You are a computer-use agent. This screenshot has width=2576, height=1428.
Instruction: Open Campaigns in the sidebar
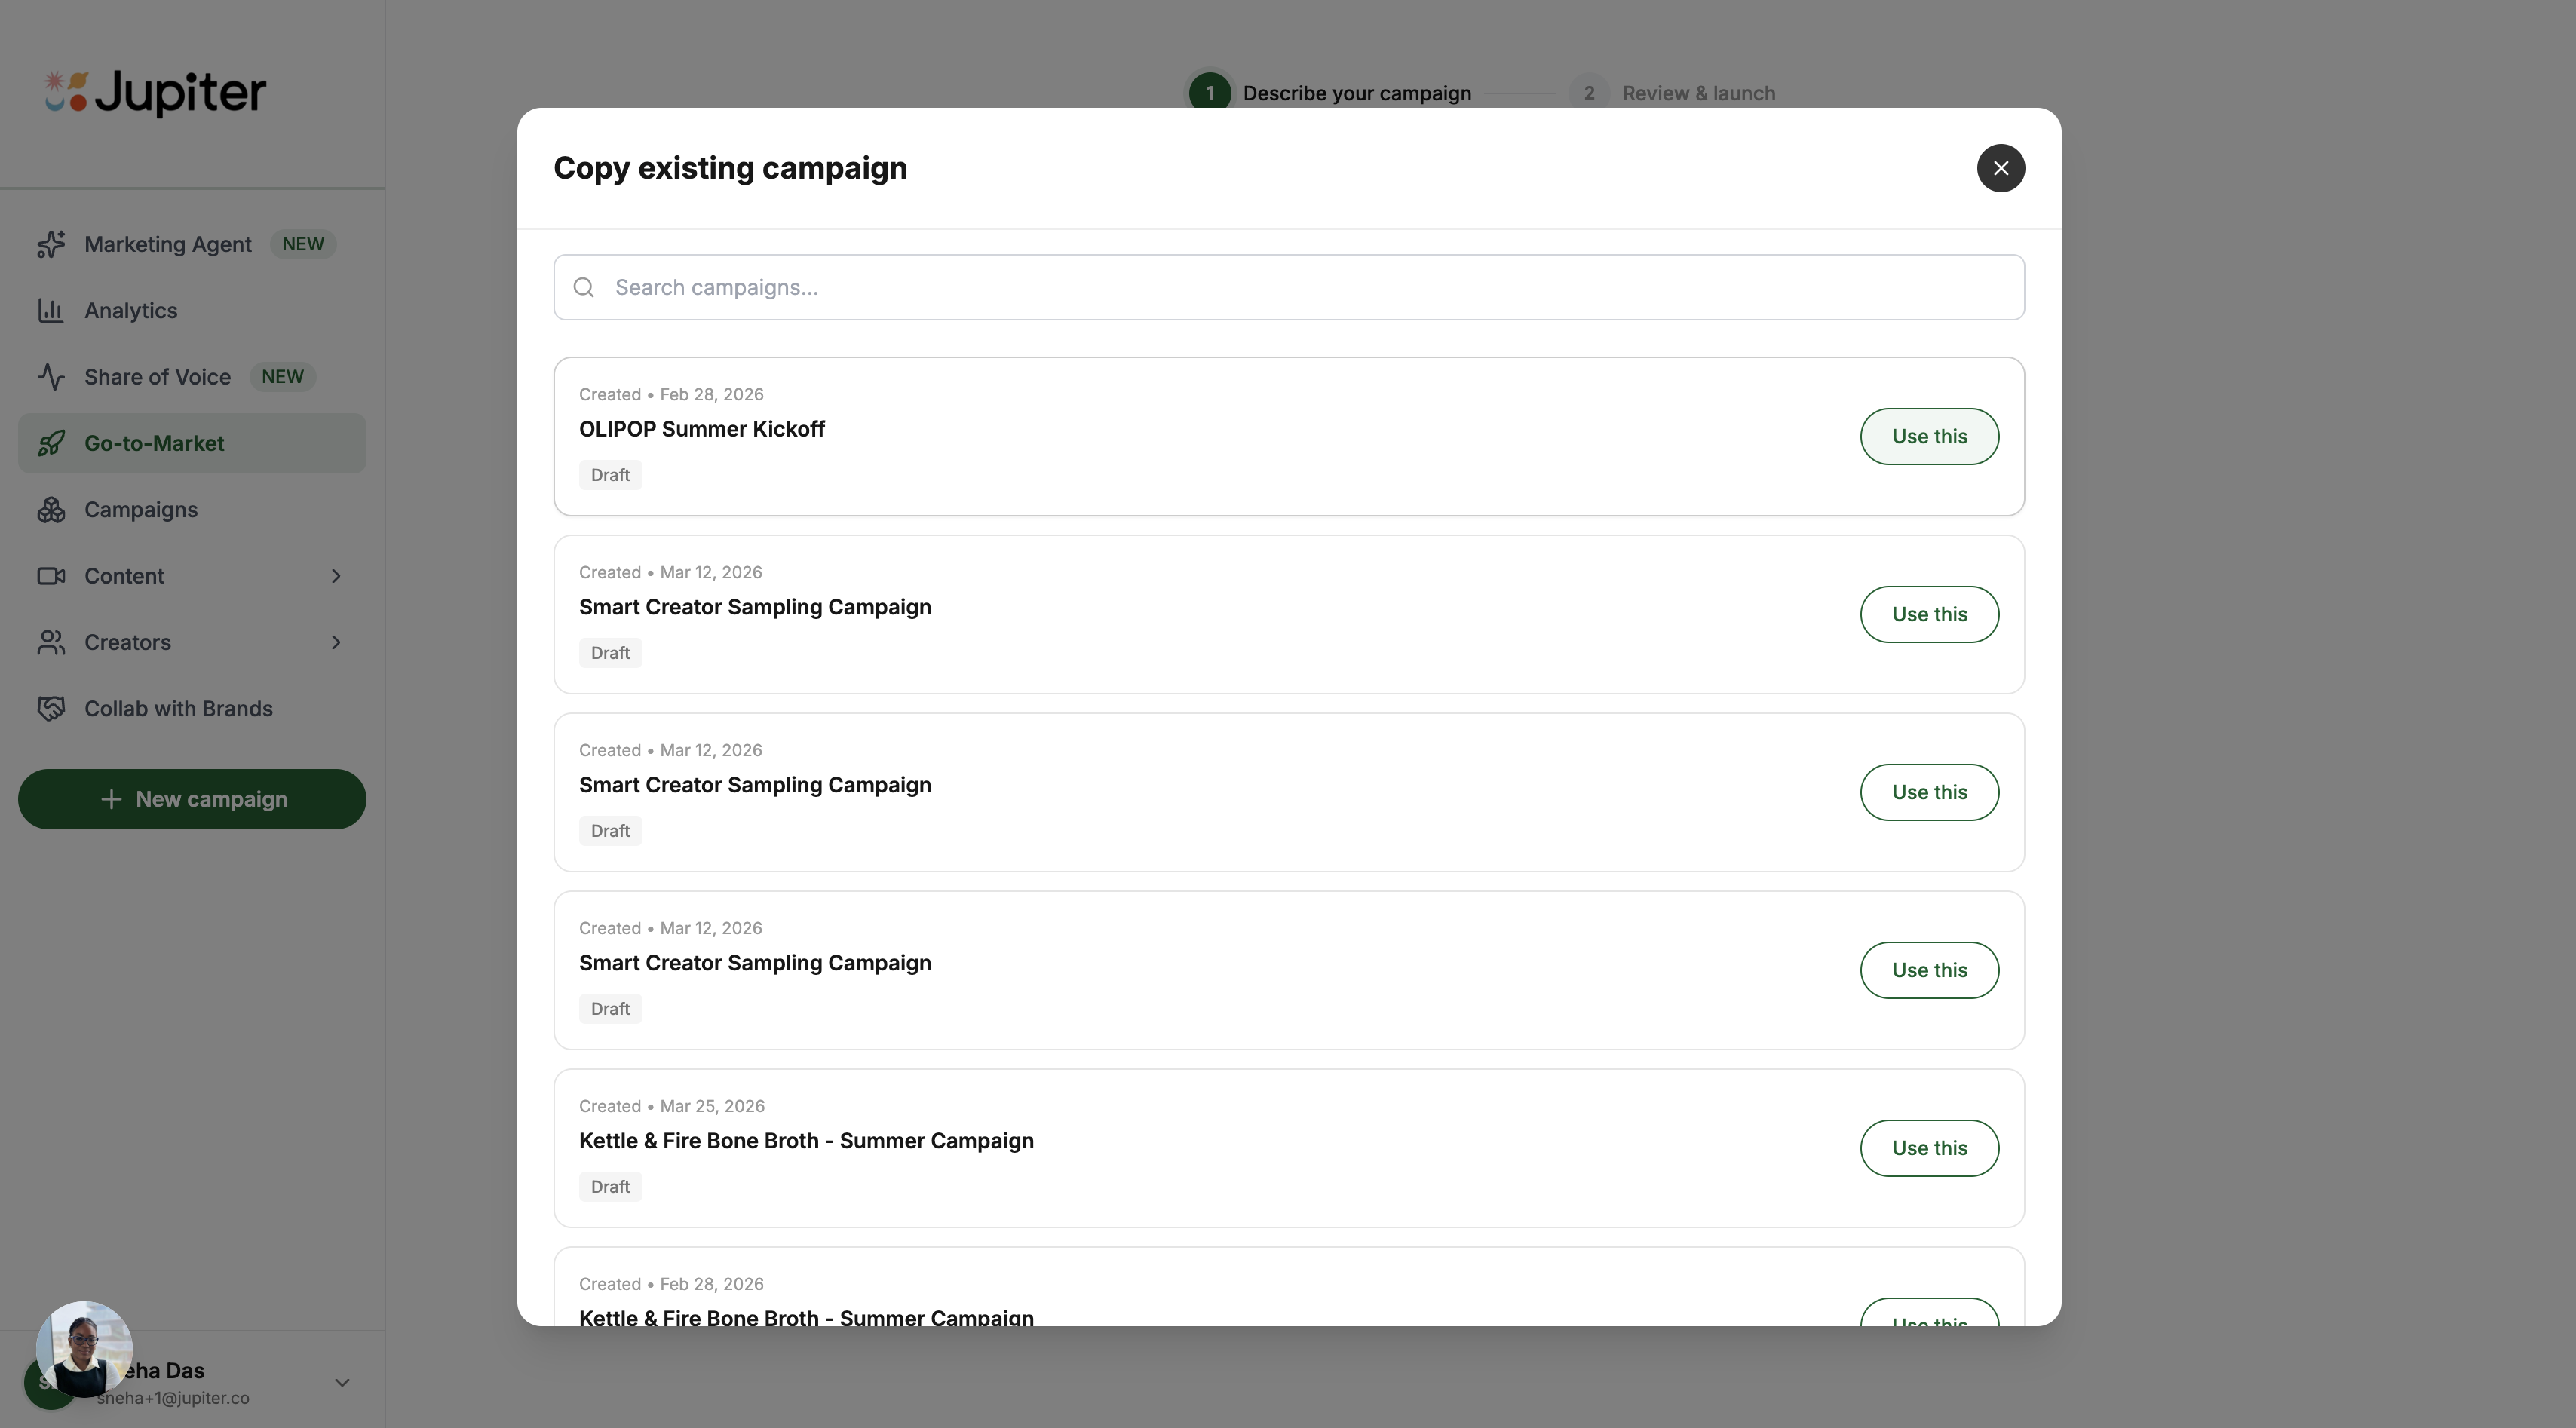click(141, 510)
